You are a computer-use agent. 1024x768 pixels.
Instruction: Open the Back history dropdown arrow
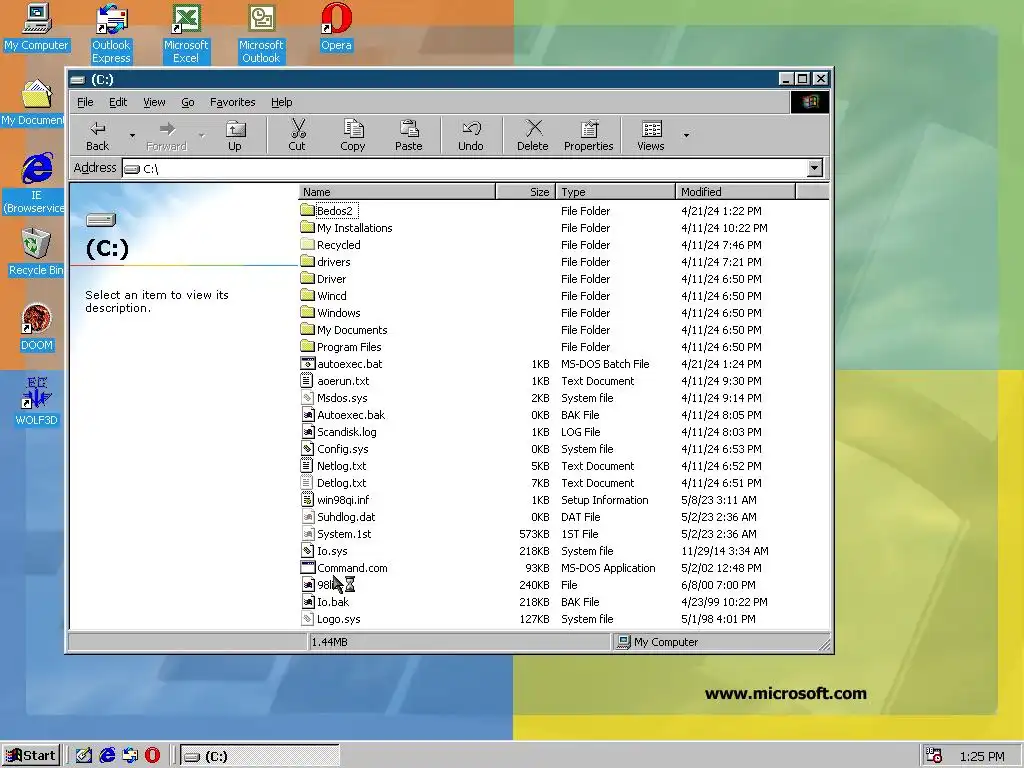point(132,136)
